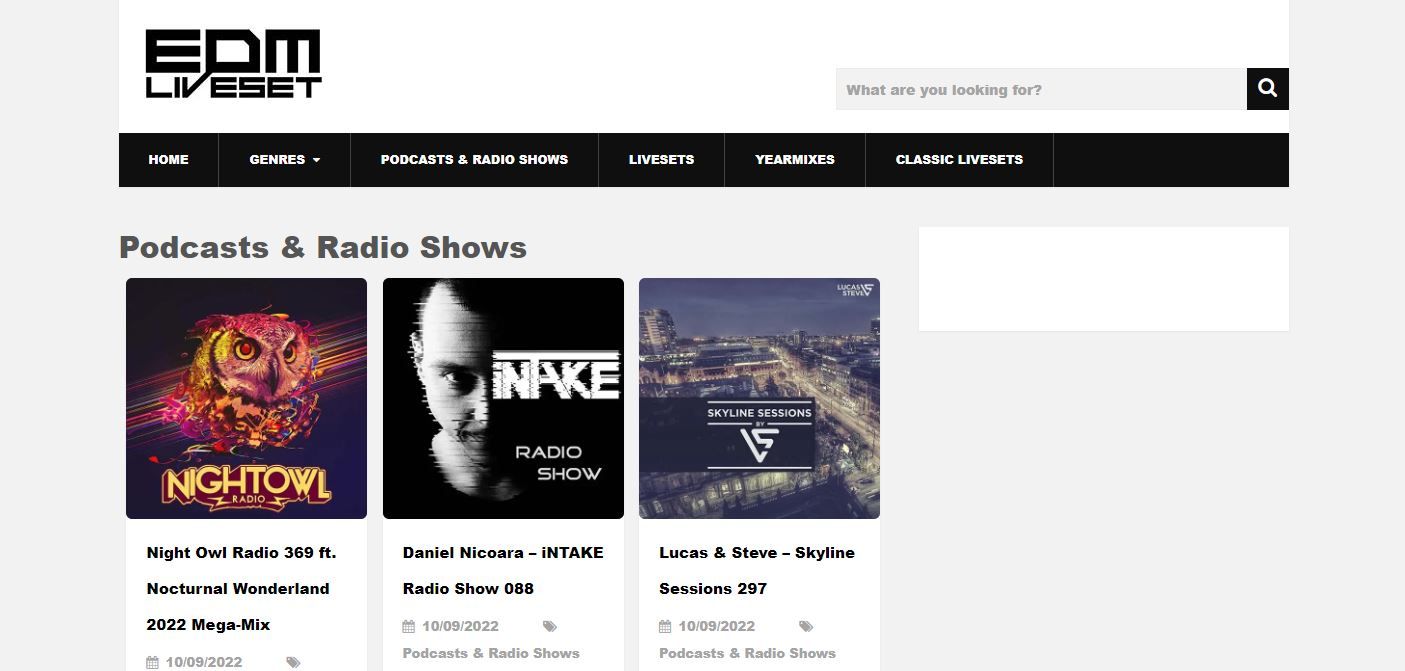This screenshot has height=671, width=1405.
Task: Click 10/09/2022 date under Skyline Sessions 297
Action: (x=716, y=626)
